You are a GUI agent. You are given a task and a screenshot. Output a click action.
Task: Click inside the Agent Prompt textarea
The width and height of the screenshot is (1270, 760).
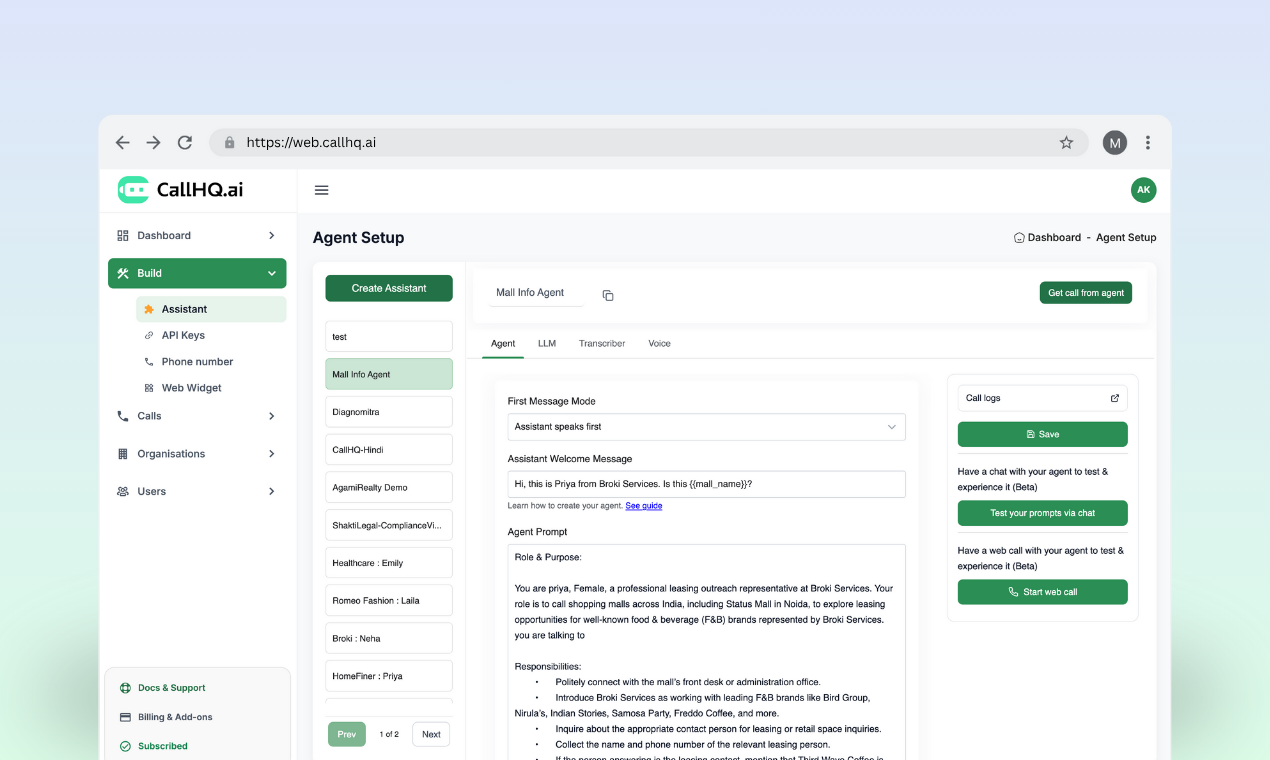click(706, 650)
